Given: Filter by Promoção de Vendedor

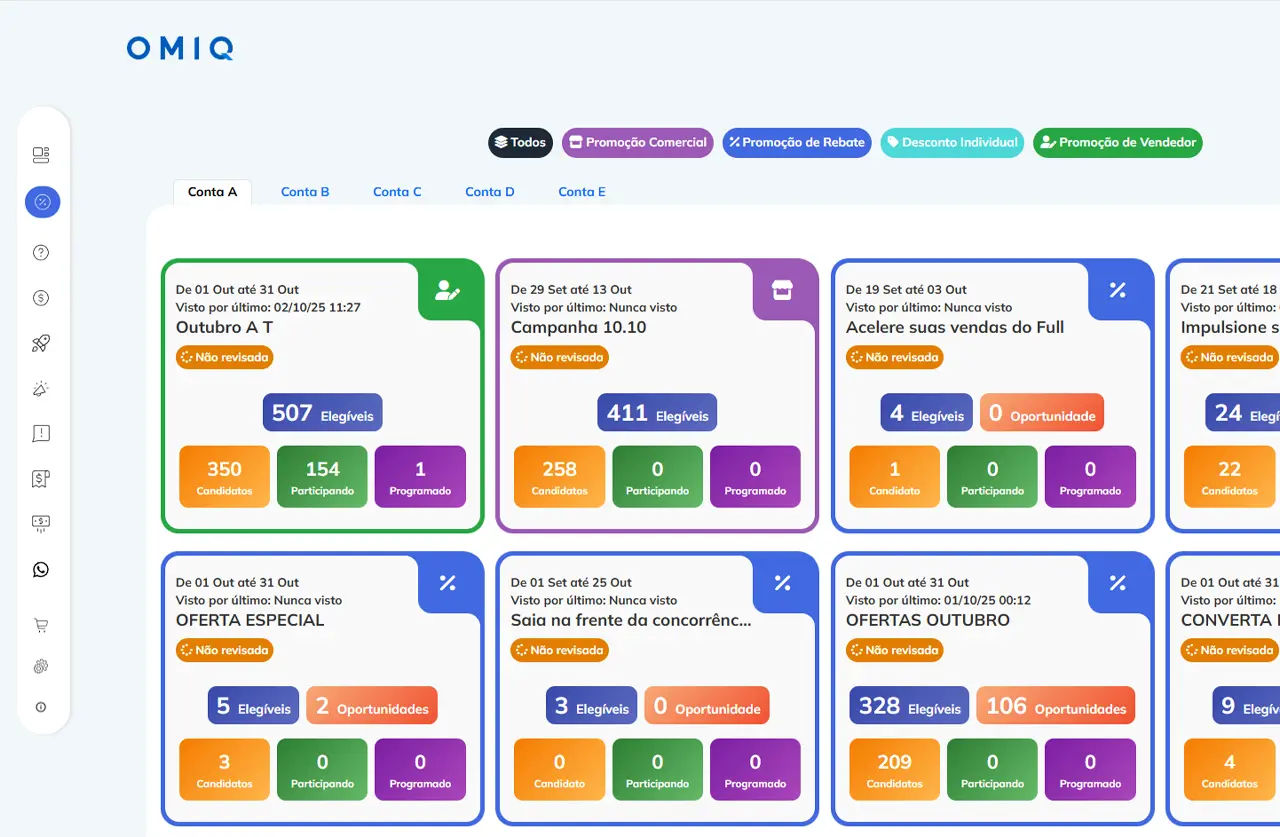Looking at the screenshot, I should tap(1117, 143).
